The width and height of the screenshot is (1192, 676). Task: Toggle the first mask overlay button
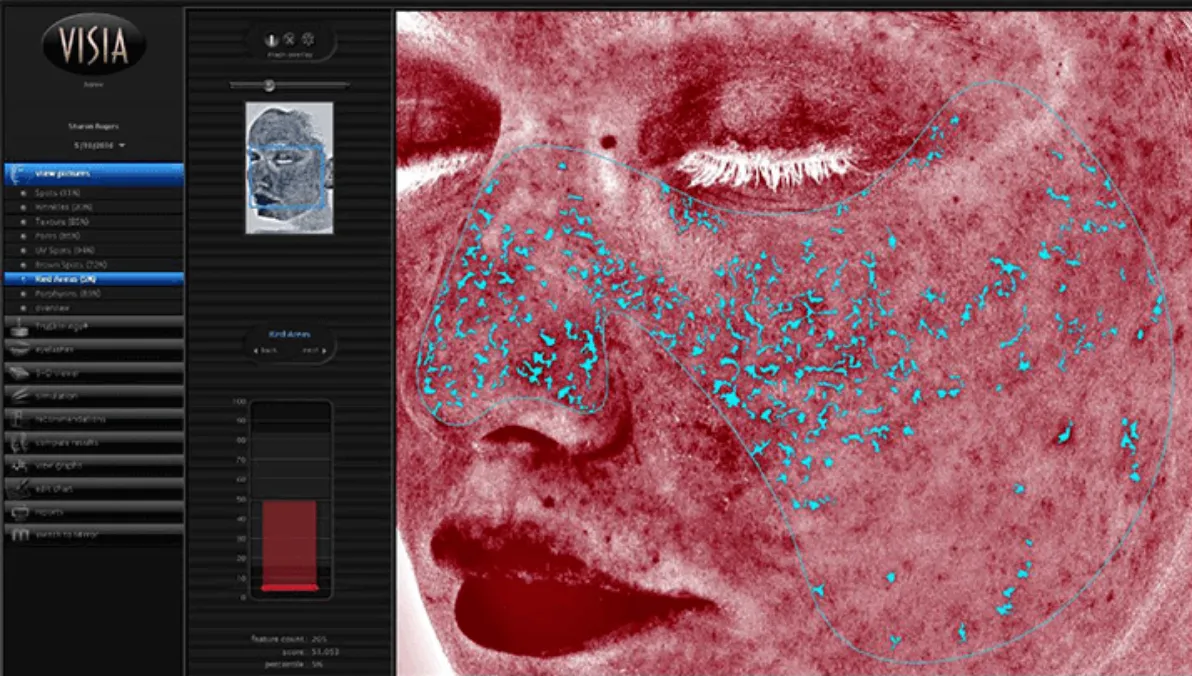pyautogui.click(x=270, y=39)
